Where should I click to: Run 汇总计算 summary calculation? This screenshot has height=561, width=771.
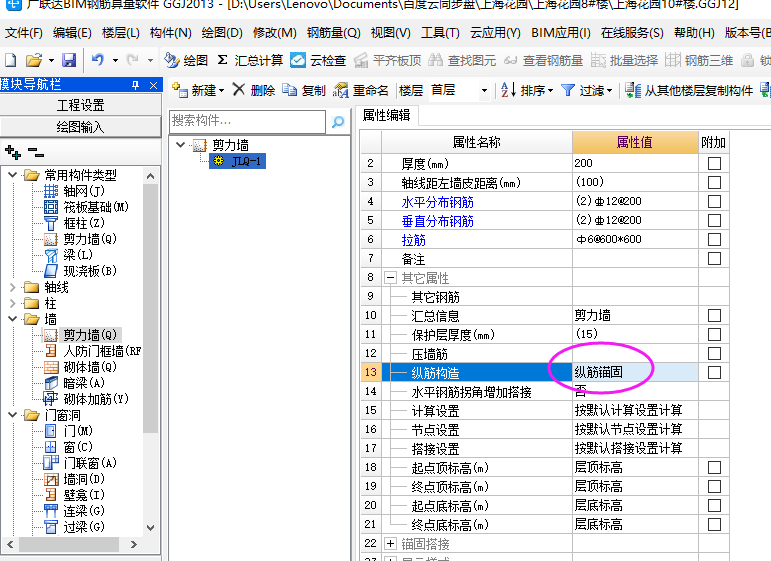point(250,60)
